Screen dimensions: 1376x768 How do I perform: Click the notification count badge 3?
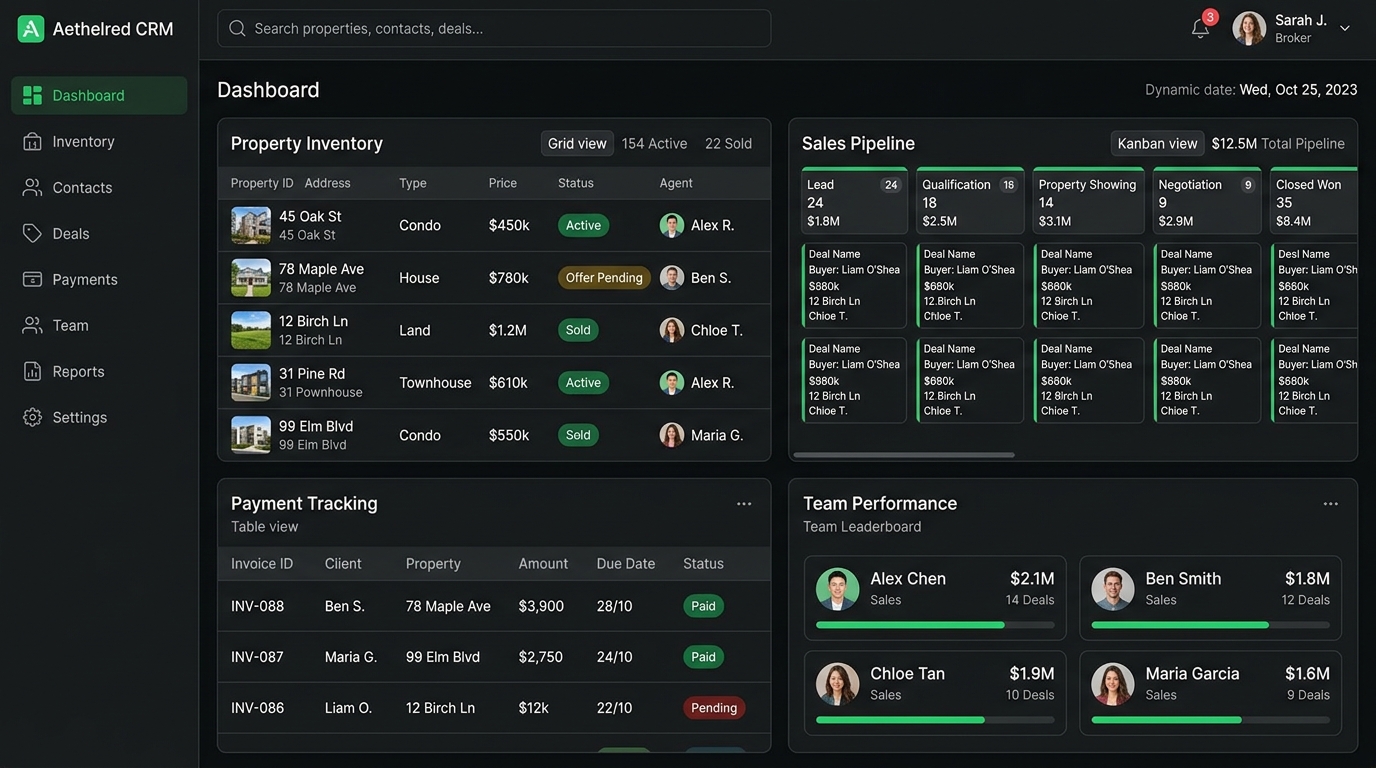(x=1210, y=17)
